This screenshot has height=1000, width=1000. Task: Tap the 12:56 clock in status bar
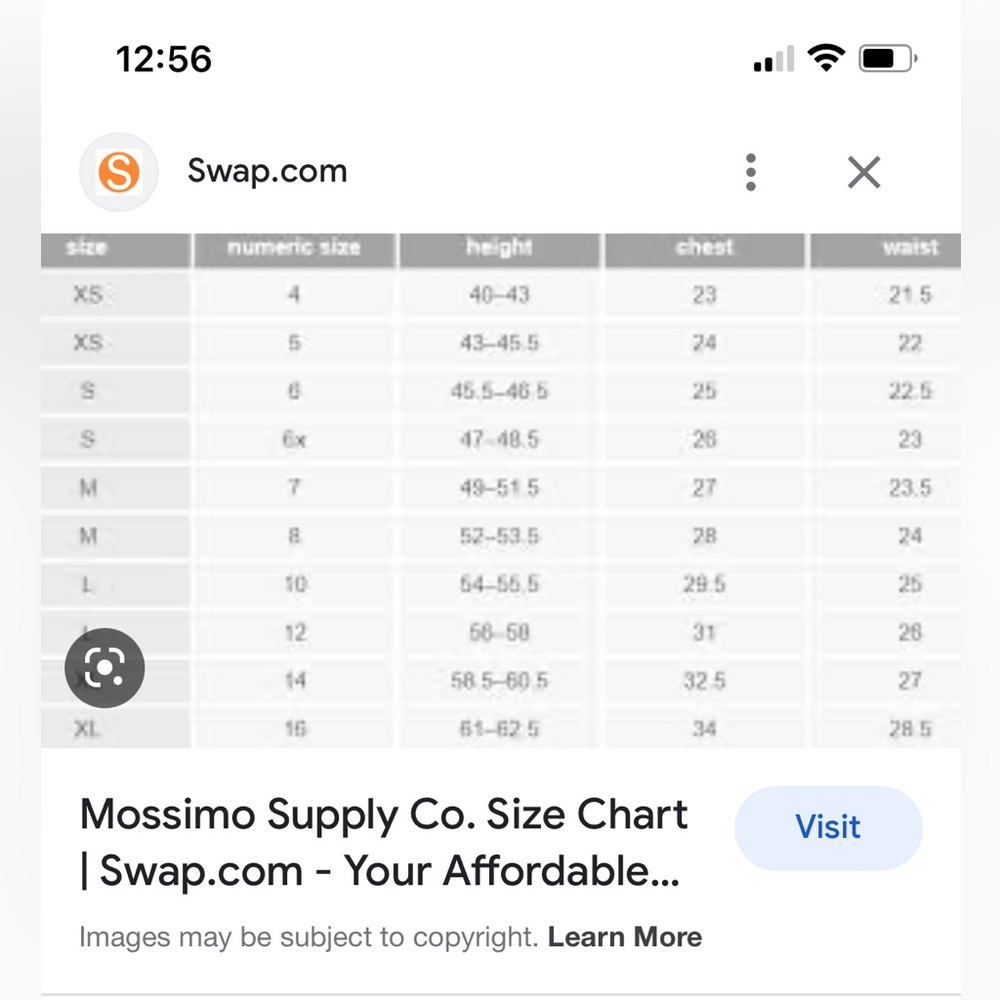pos(164,59)
